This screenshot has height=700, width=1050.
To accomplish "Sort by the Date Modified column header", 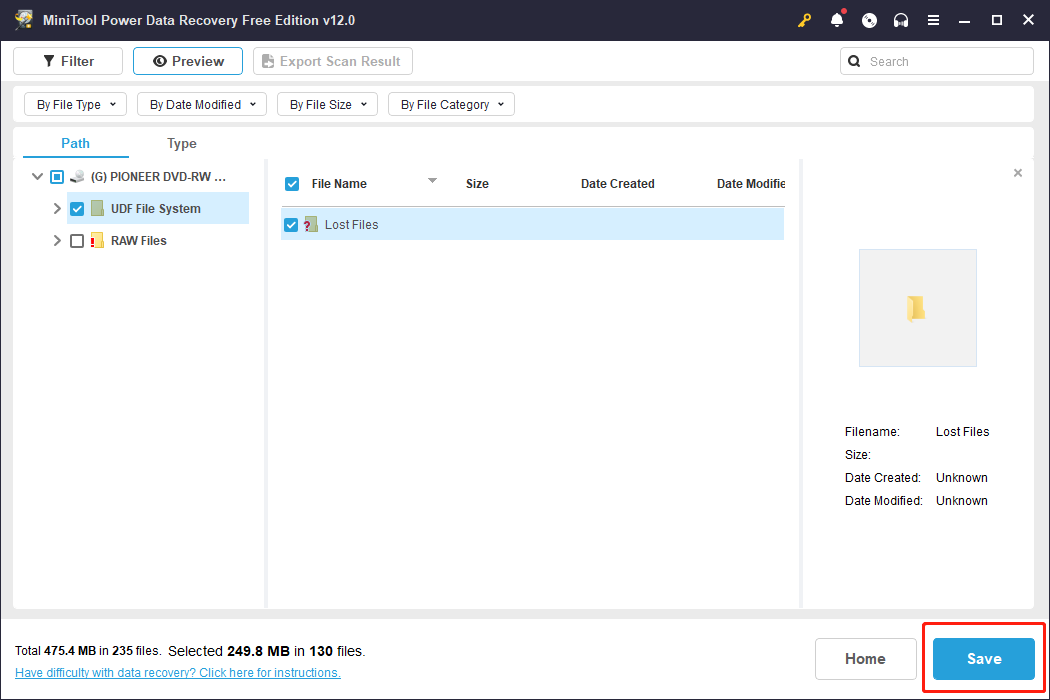I will tap(751, 184).
